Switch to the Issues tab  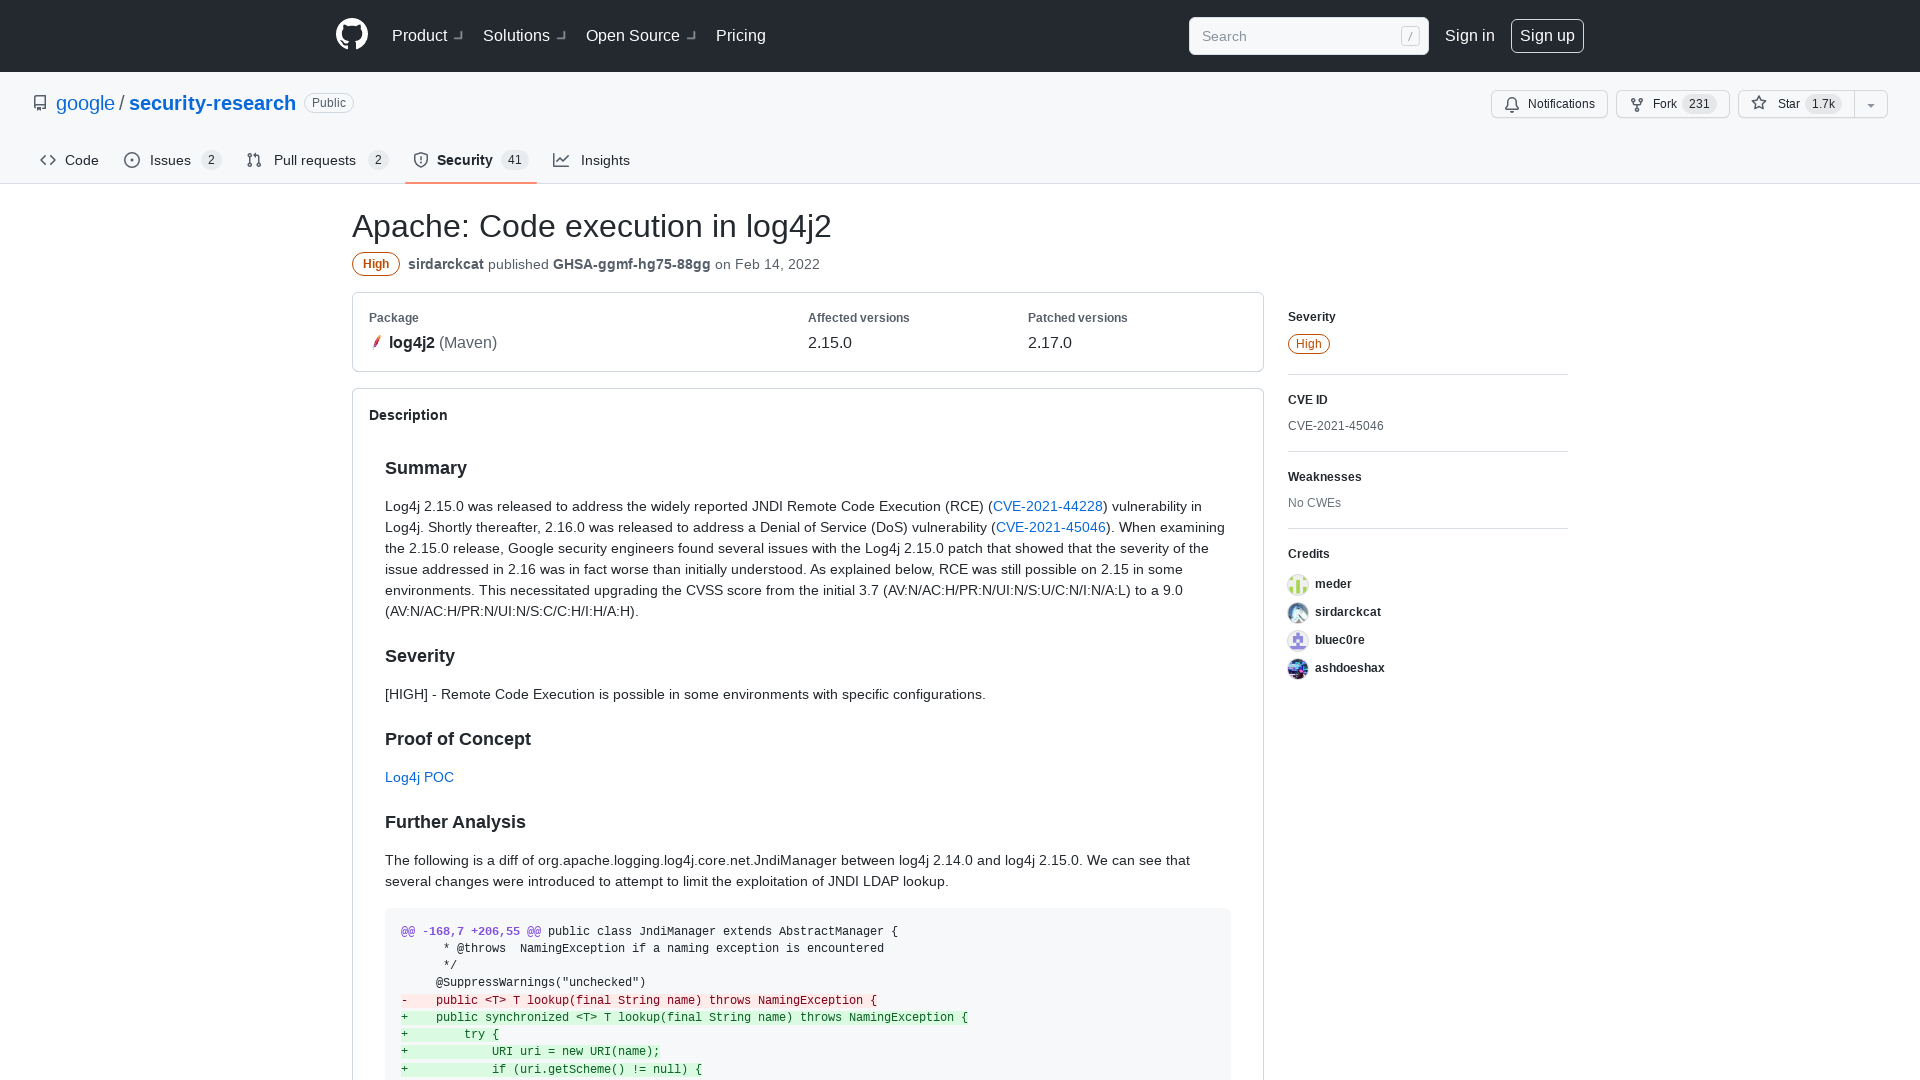coord(172,160)
